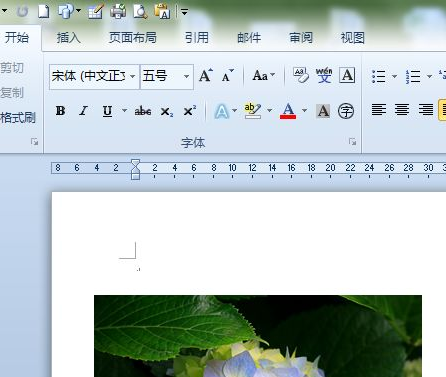446x377 pixels.
Task: Switch to the 开始 tab
Action: [x=17, y=37]
